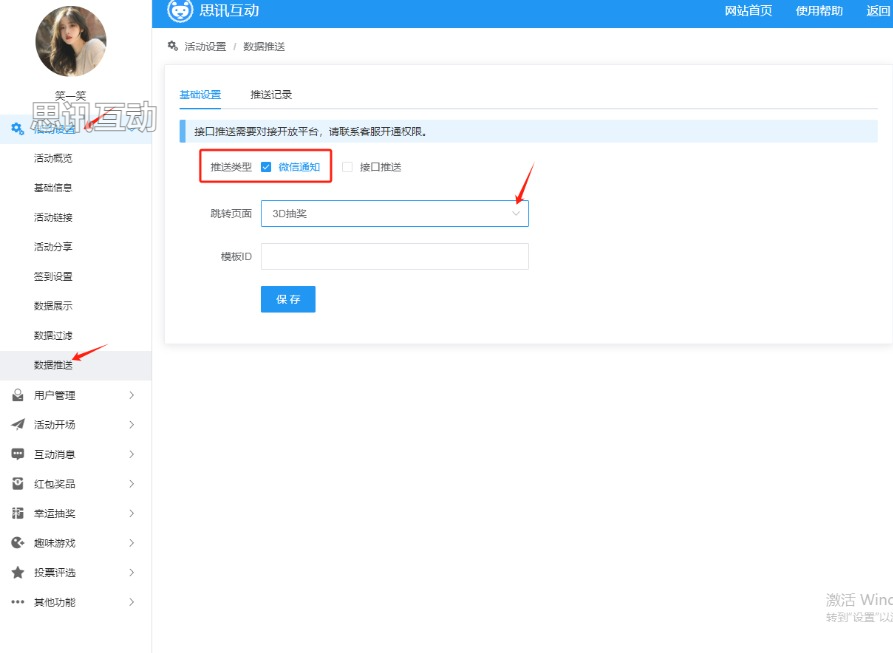Click the 红包奖品 red packet icon
The height and width of the screenshot is (653, 893).
(17, 484)
